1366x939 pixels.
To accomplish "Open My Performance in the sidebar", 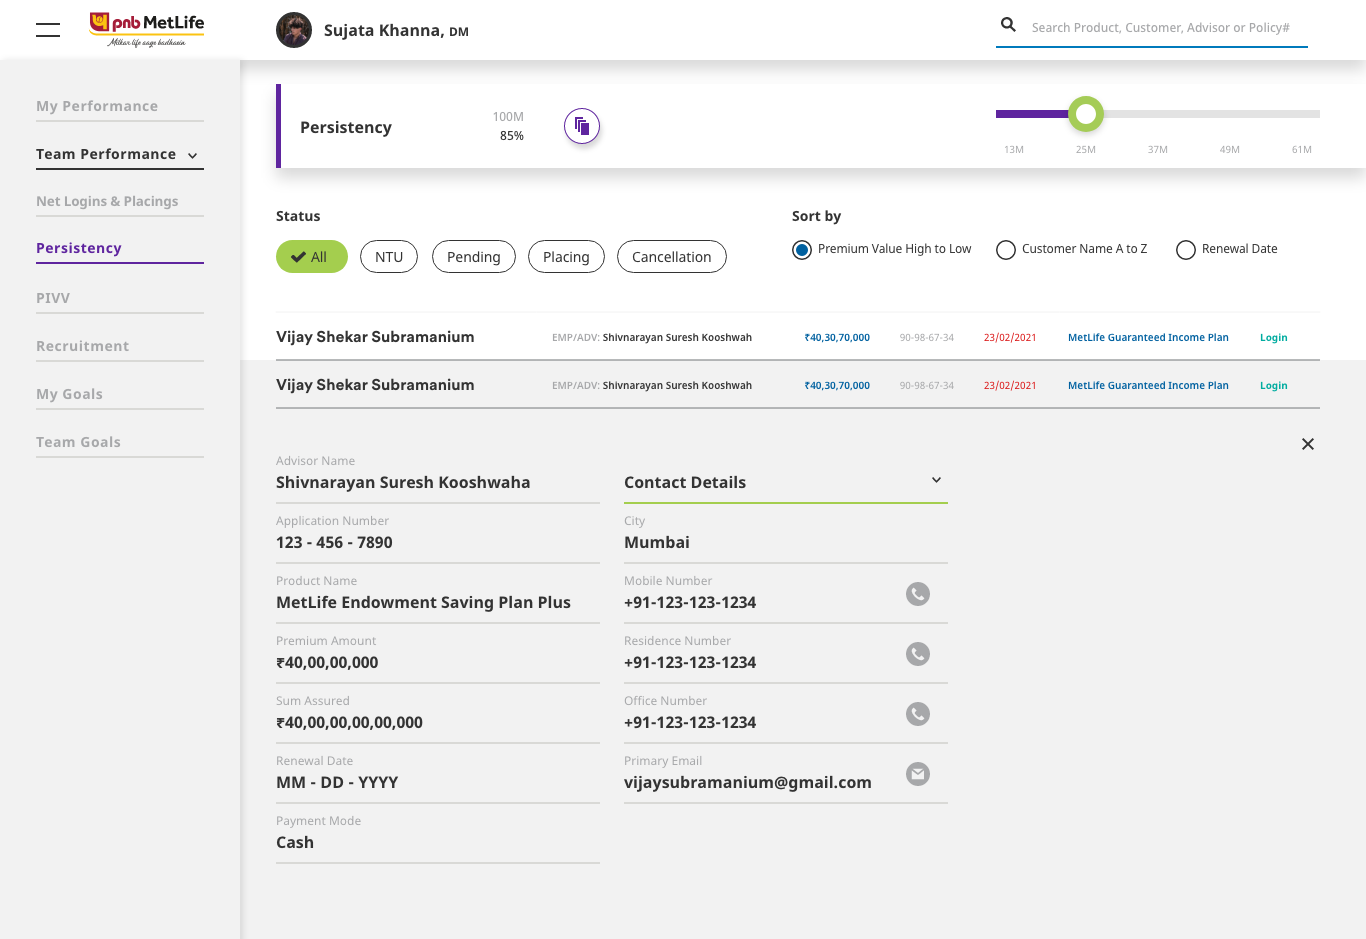I will click(97, 106).
